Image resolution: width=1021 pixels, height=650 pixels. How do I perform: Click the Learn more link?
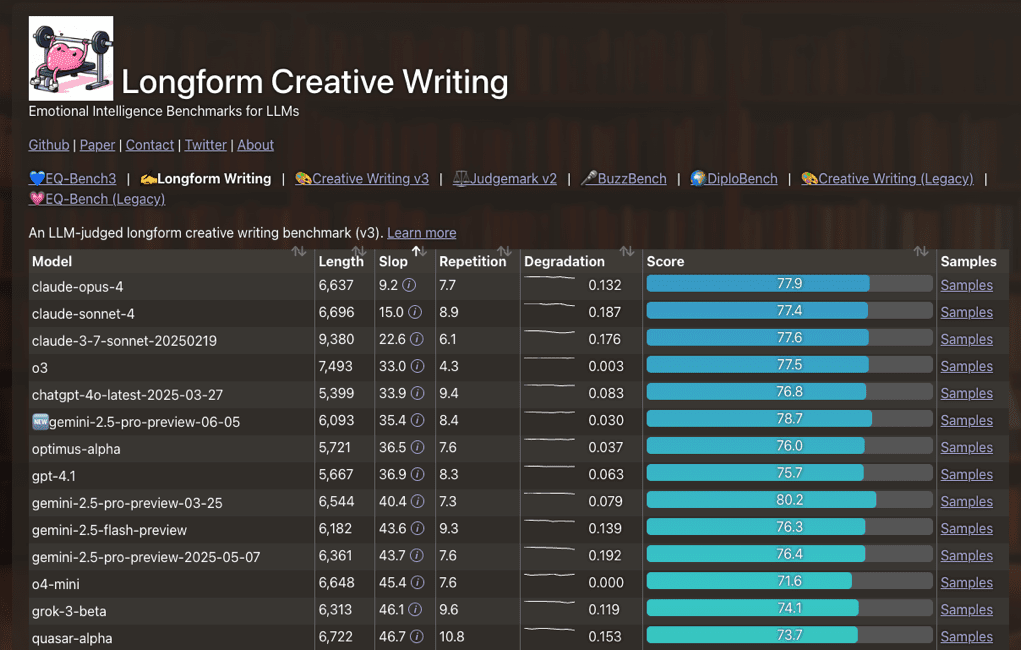(421, 233)
